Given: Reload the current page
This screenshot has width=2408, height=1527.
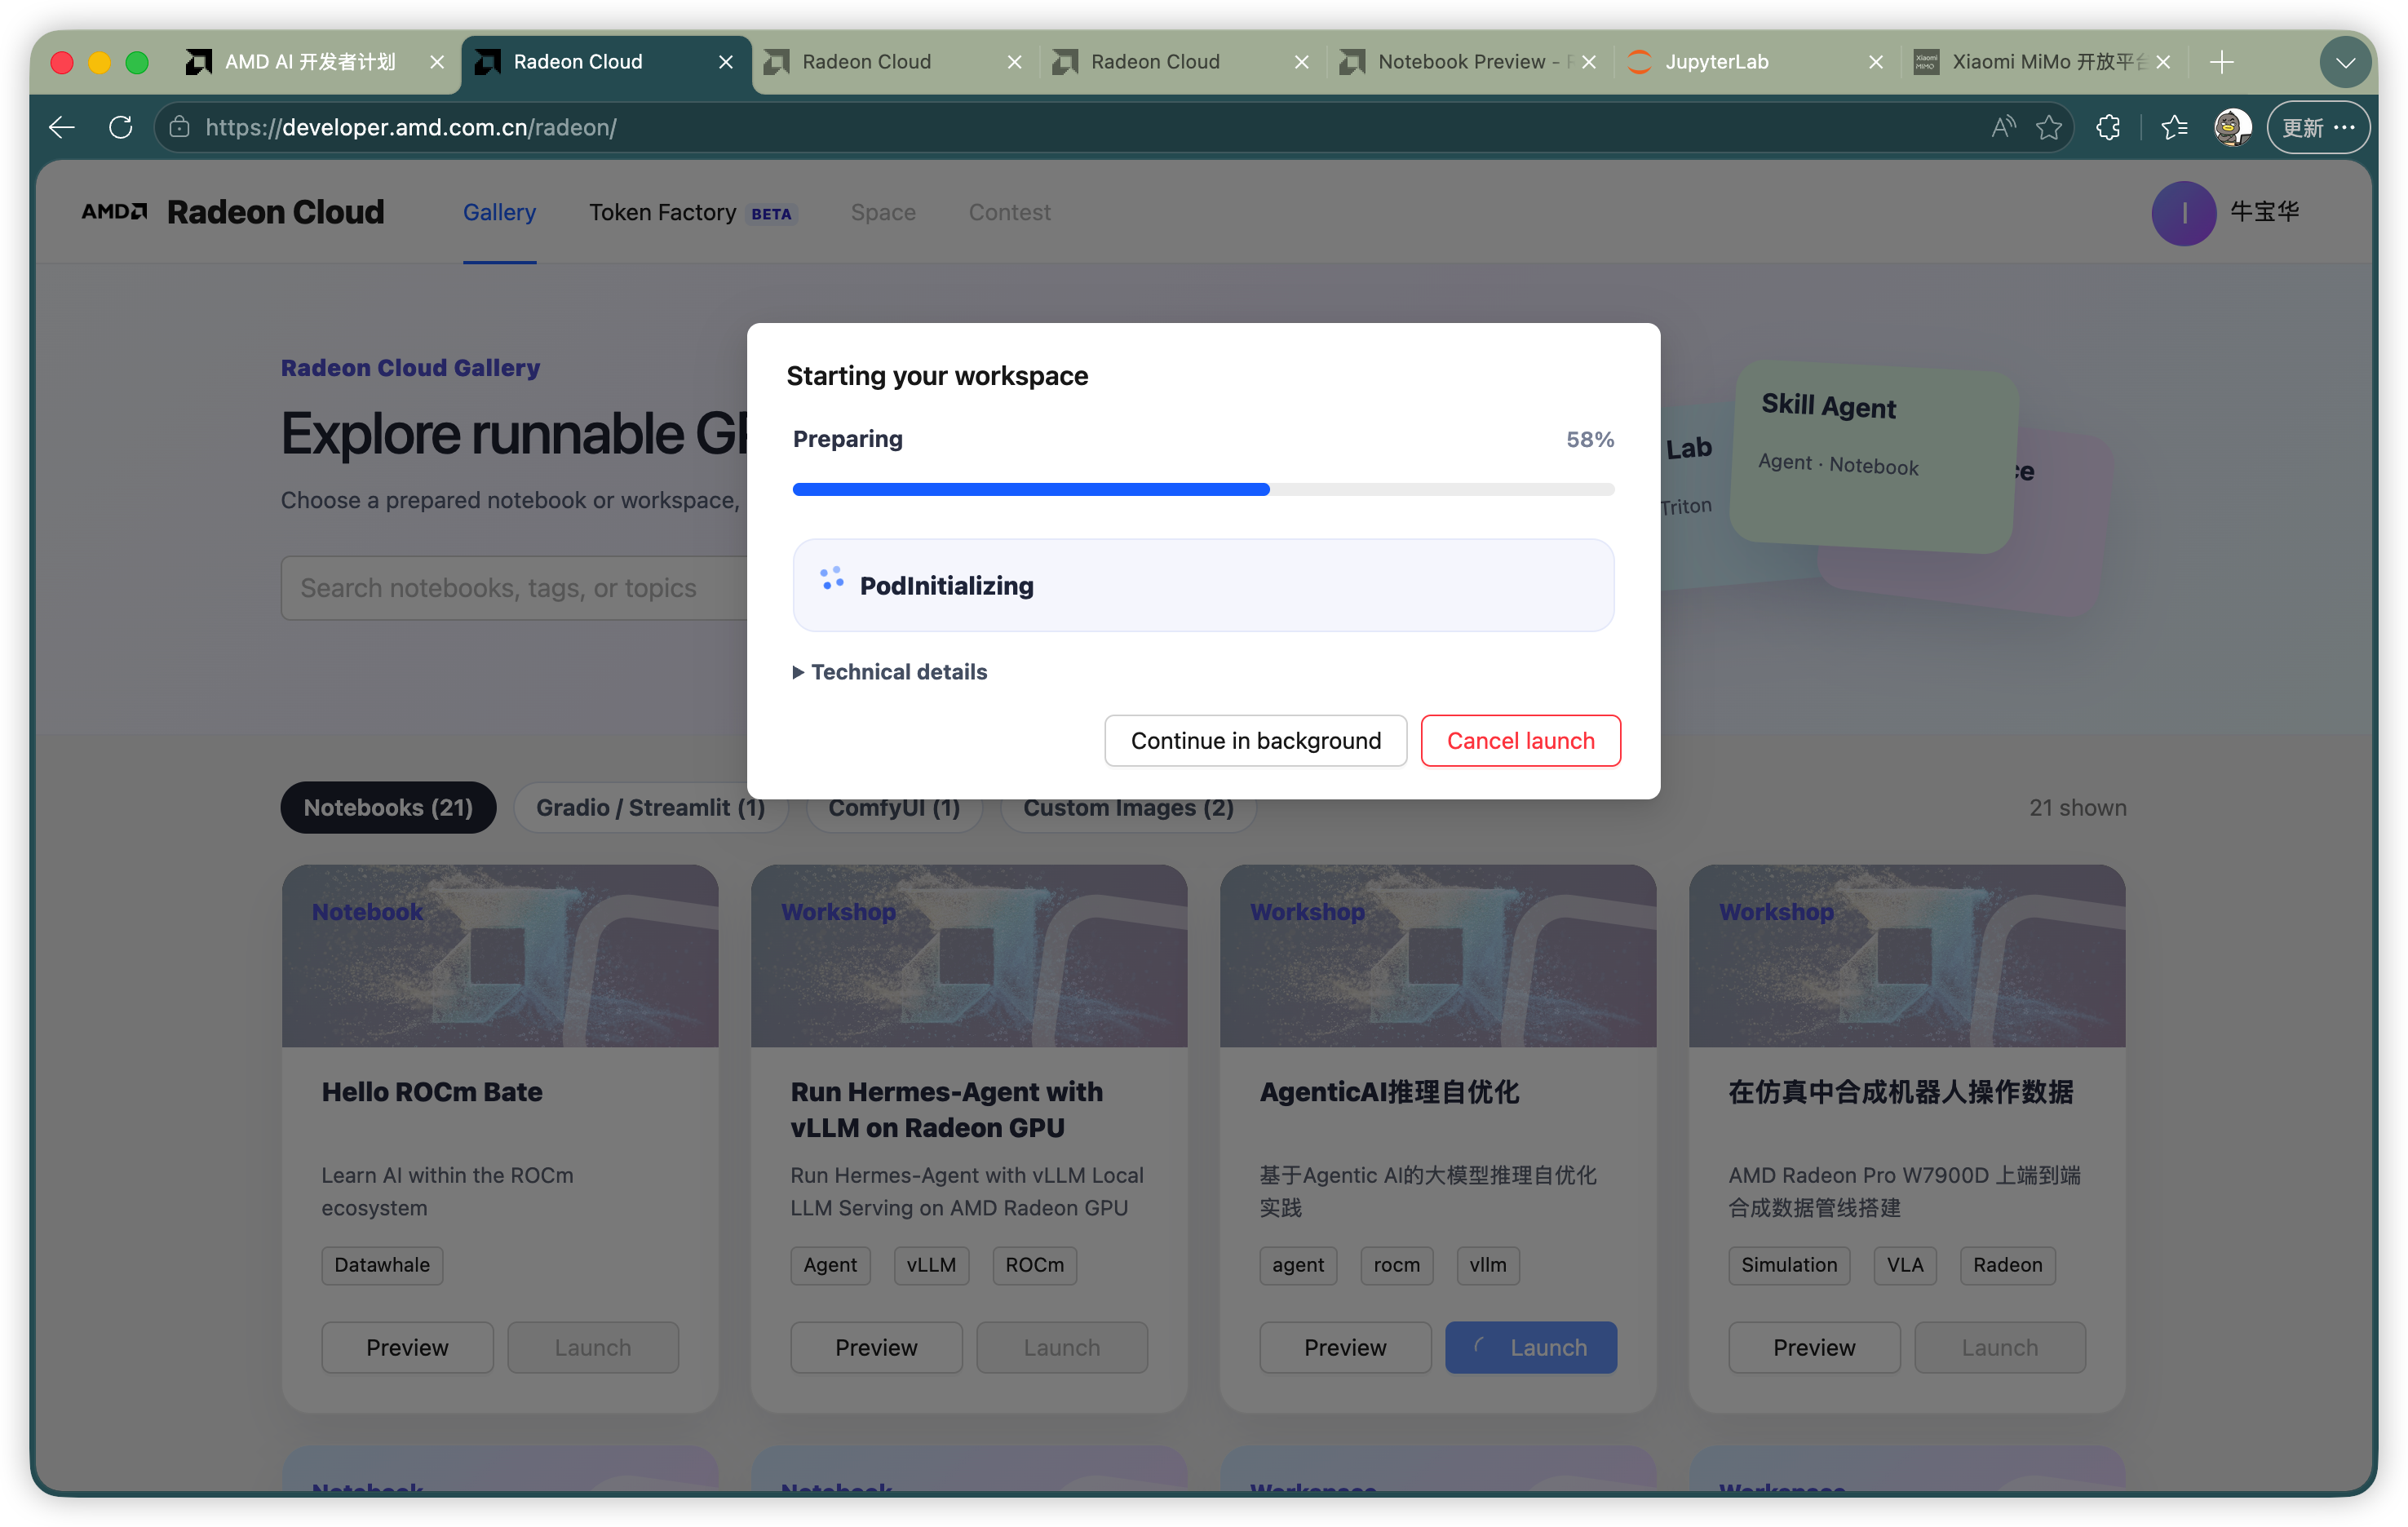Looking at the screenshot, I should coord(121,127).
